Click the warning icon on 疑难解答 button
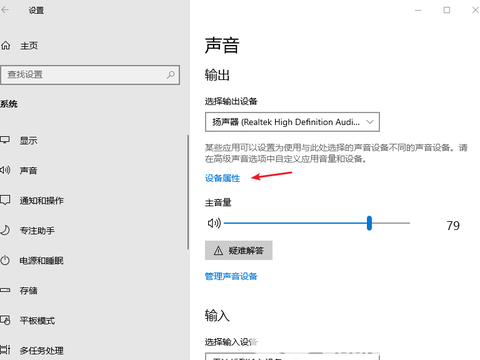This screenshot has width=480, height=360. tap(218, 250)
